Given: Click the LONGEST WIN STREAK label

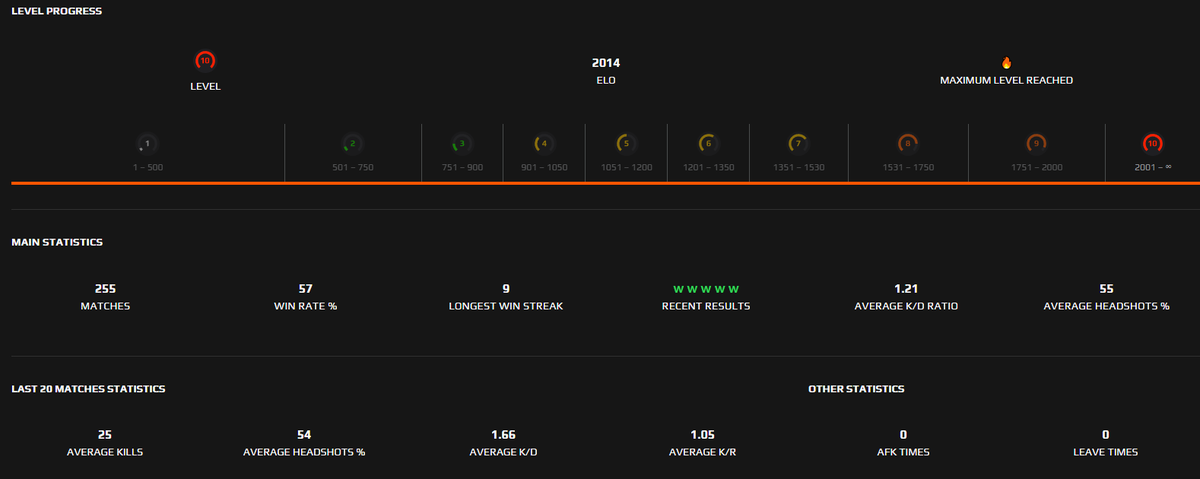Looking at the screenshot, I should pos(506,306).
